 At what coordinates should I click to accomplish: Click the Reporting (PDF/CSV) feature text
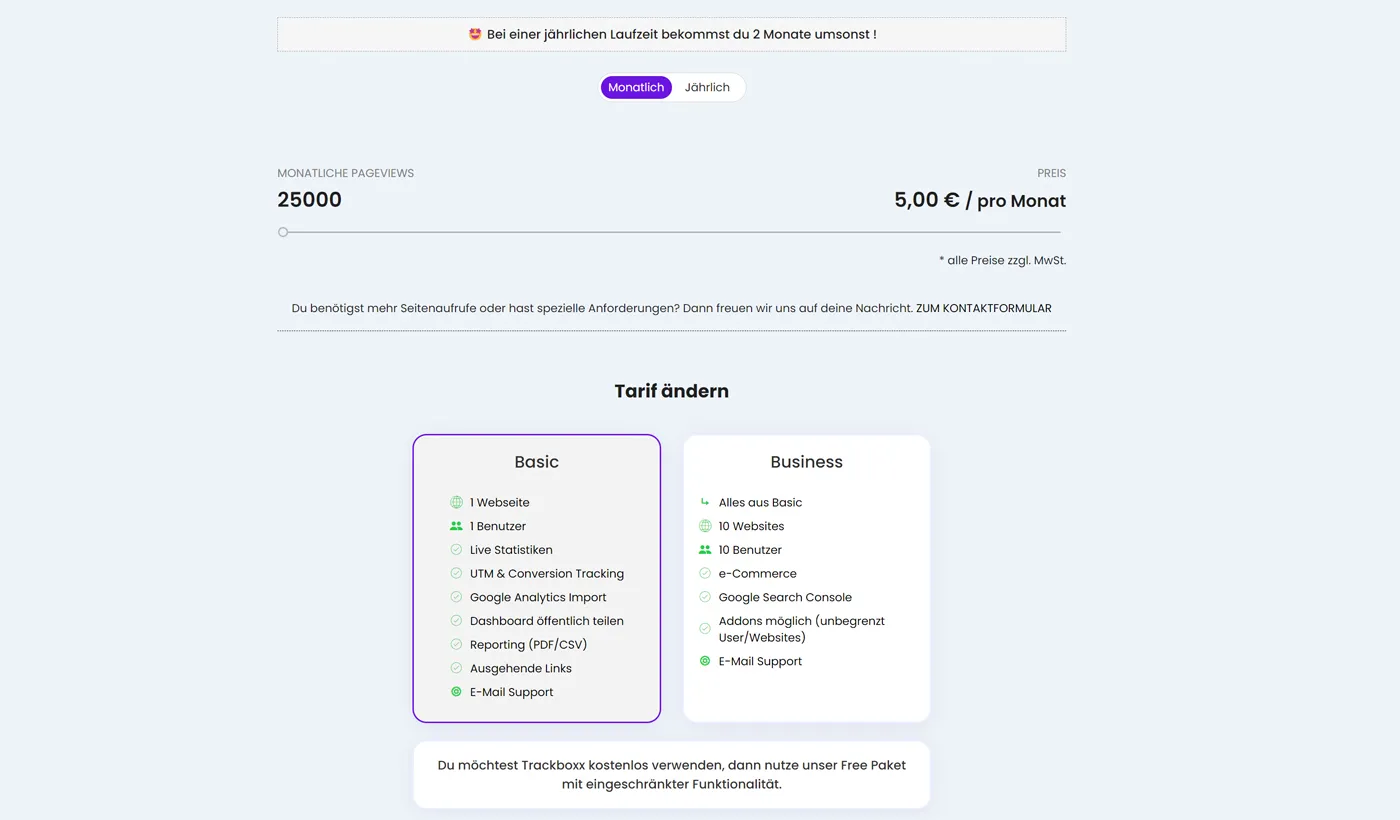528,645
